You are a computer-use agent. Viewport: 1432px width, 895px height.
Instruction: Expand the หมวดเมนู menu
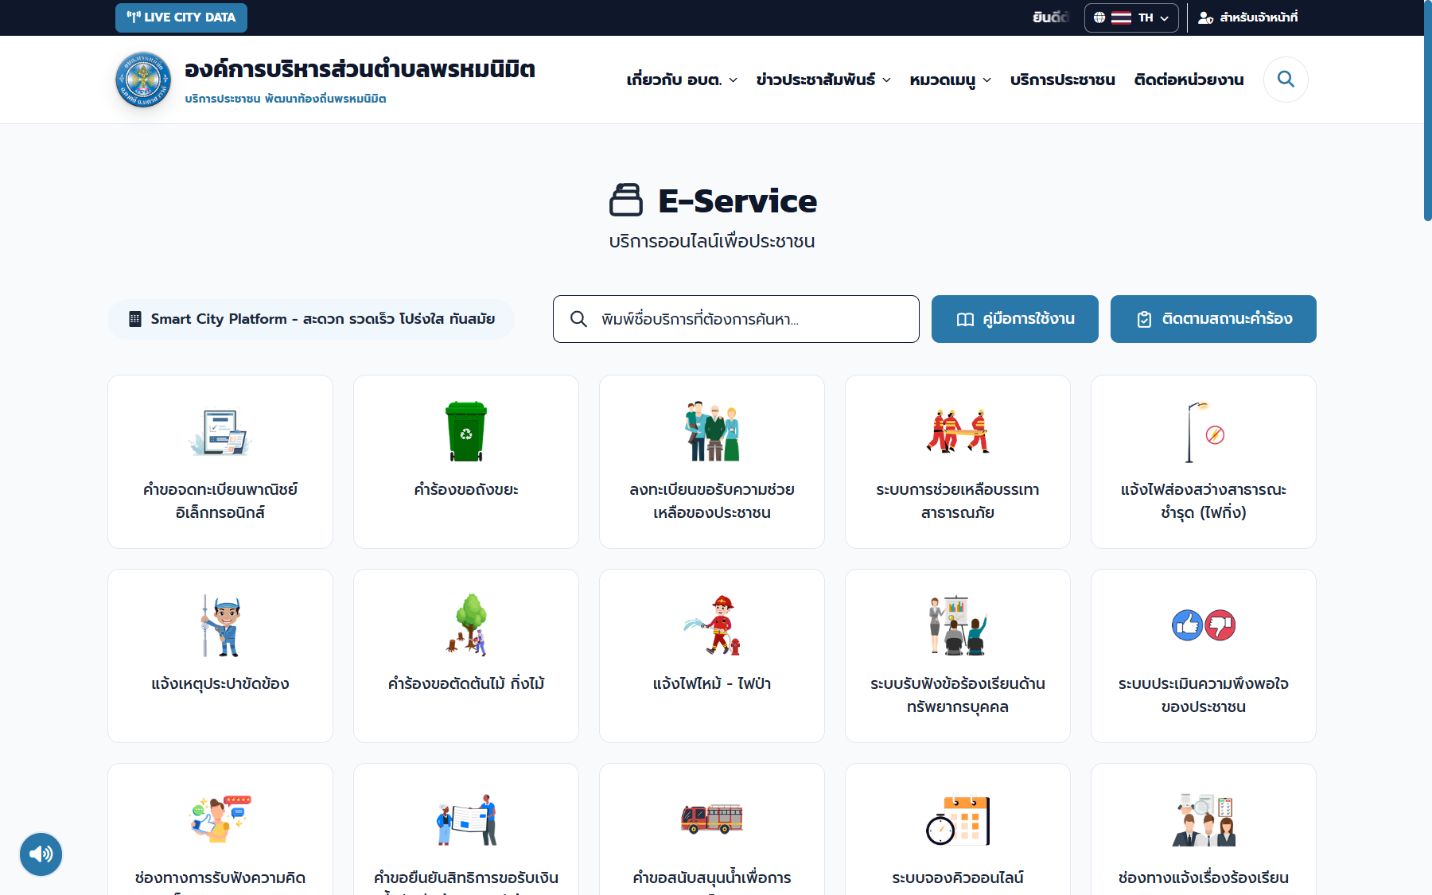(x=950, y=80)
